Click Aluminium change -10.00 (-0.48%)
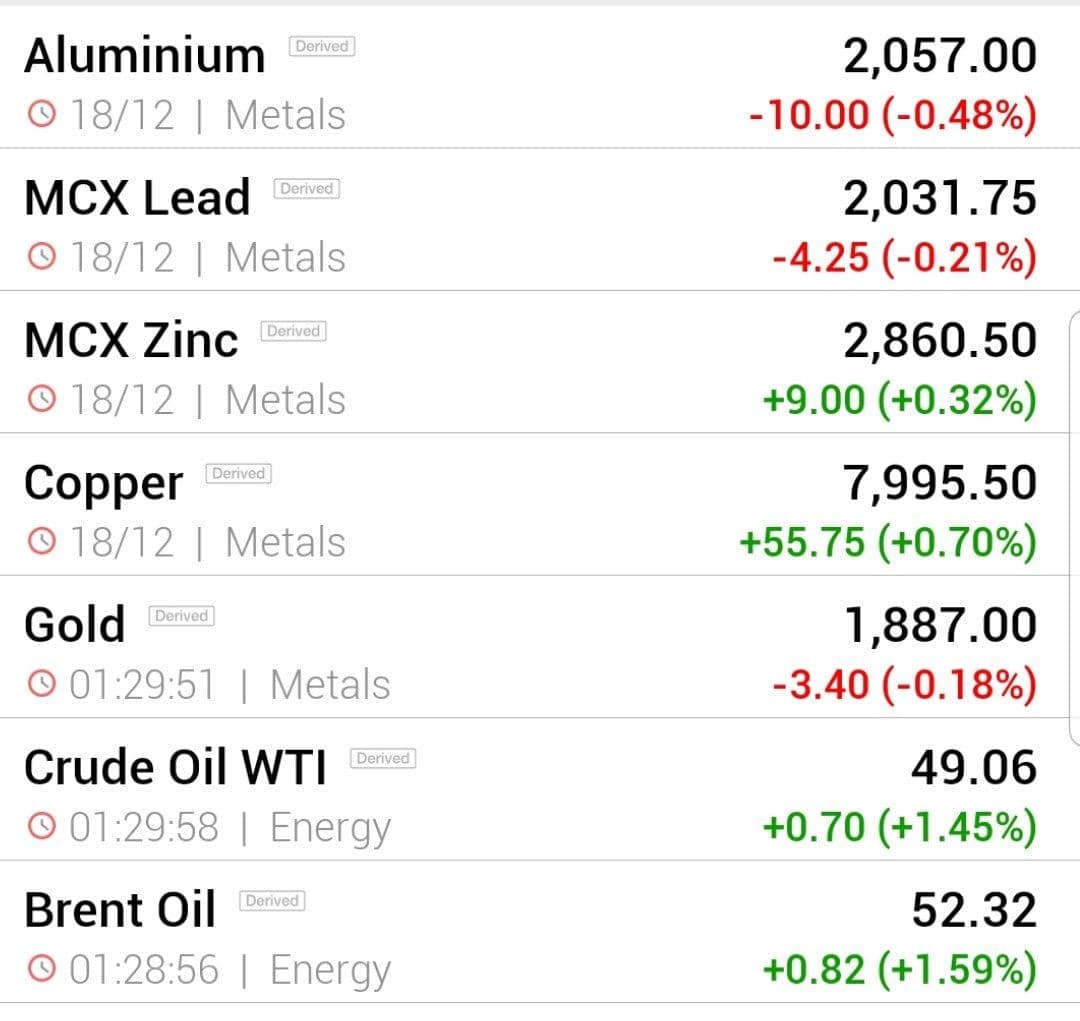Image resolution: width=1080 pixels, height=1021 pixels. click(893, 114)
